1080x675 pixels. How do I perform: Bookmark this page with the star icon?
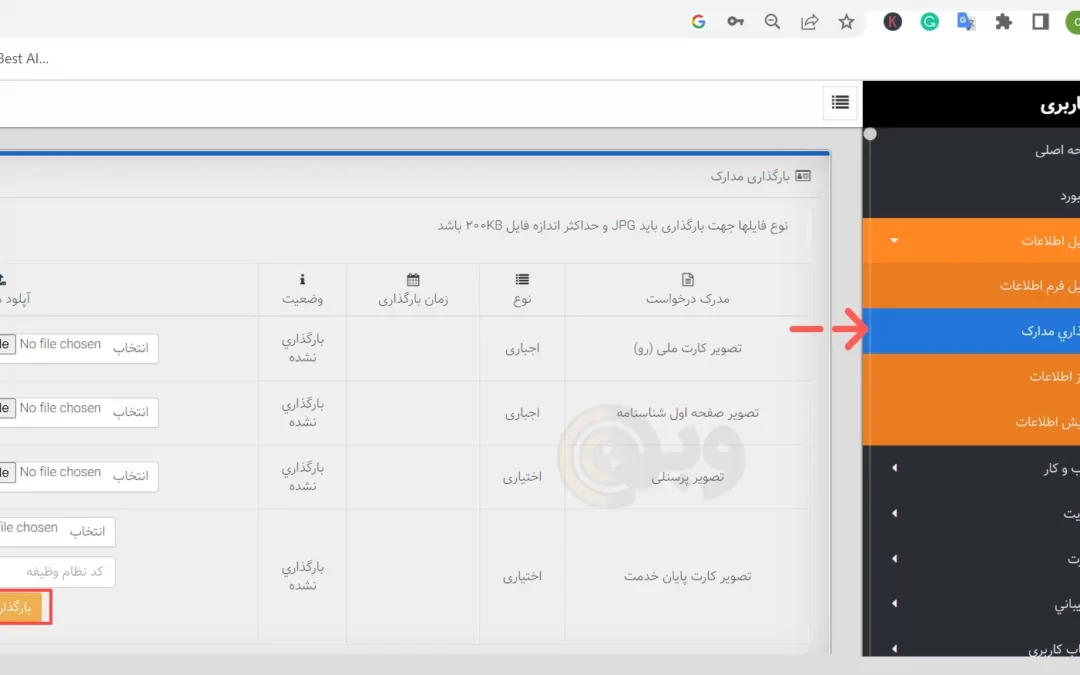(846, 22)
